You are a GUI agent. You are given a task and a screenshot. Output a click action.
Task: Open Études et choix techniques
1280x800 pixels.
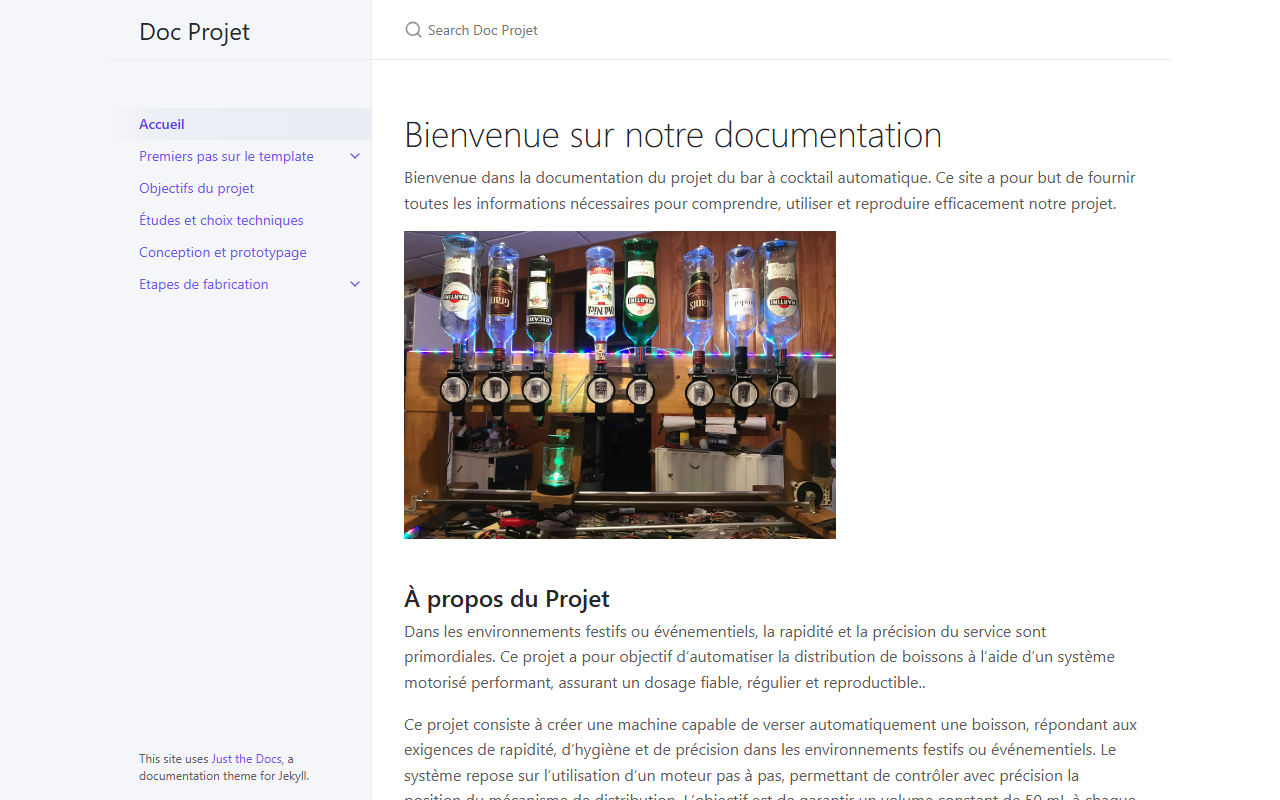pyautogui.click(x=221, y=220)
